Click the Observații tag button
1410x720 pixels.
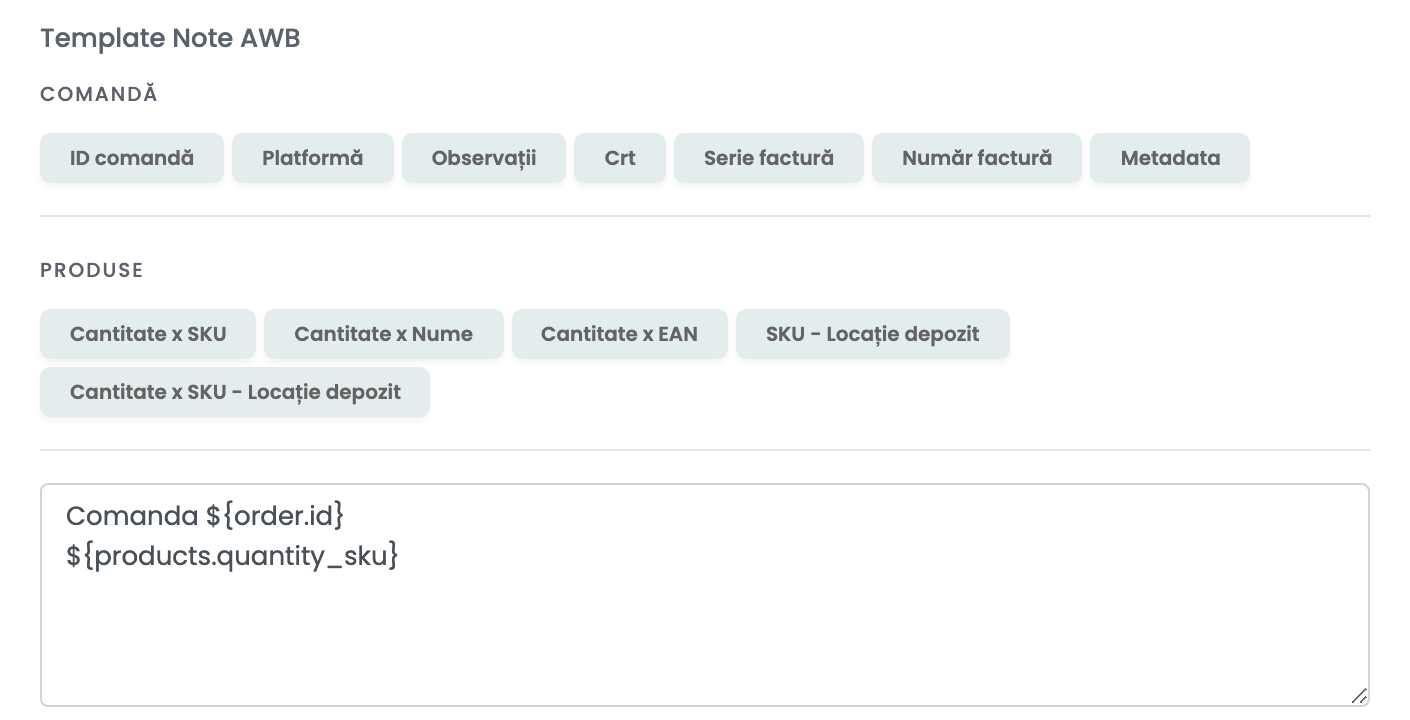click(484, 158)
